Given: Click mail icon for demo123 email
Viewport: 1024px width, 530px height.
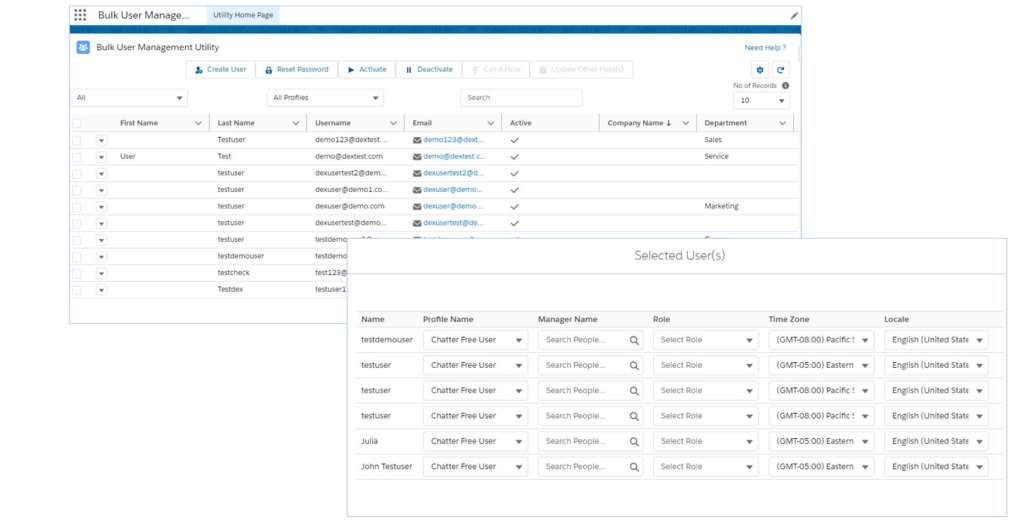Looking at the screenshot, I should pos(417,140).
